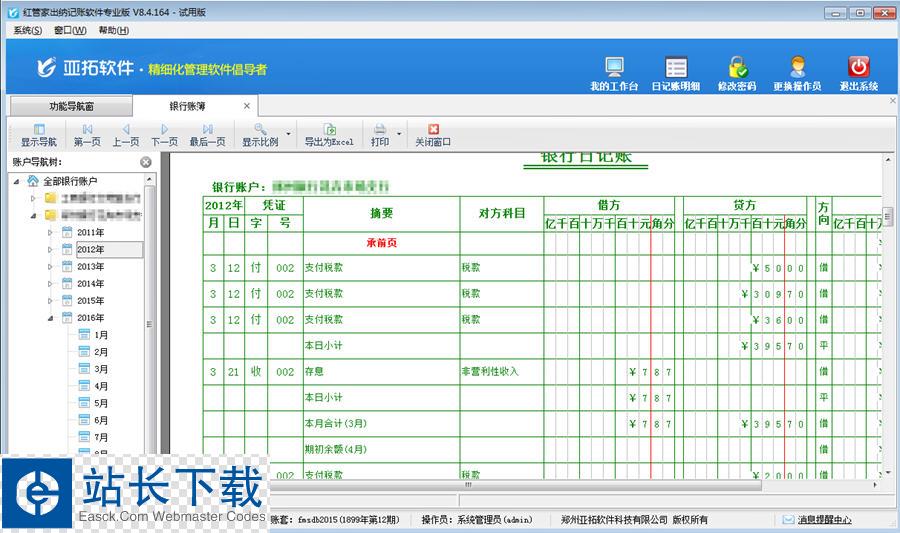
Task: Click the 更换操作员 user icon
Action: click(797, 67)
